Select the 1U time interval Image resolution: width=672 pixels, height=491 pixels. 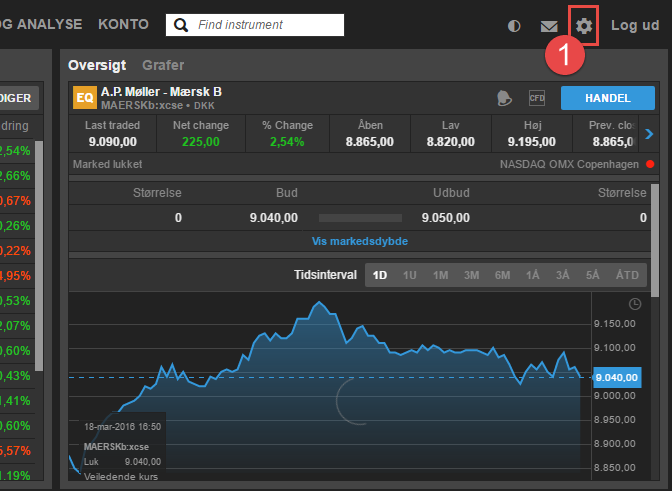[410, 275]
